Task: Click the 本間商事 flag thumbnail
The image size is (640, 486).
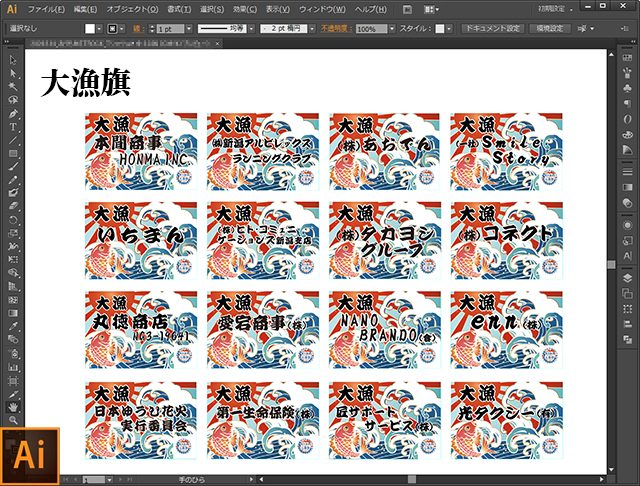Action: [141, 151]
